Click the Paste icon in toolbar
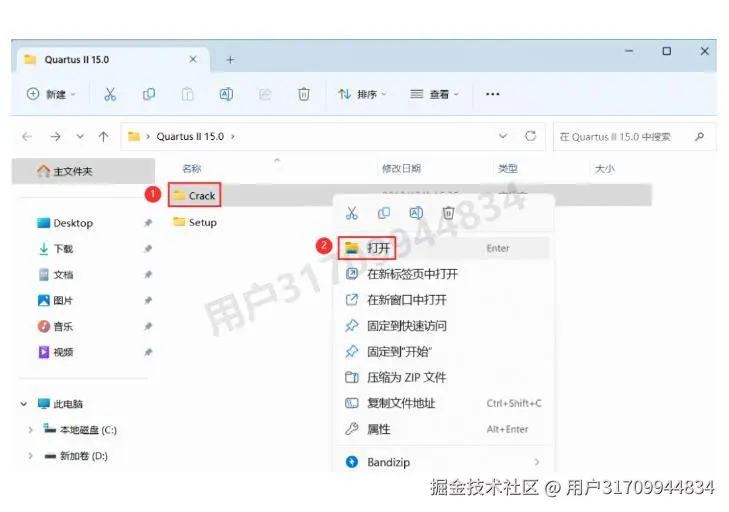729x512 pixels. tap(187, 94)
